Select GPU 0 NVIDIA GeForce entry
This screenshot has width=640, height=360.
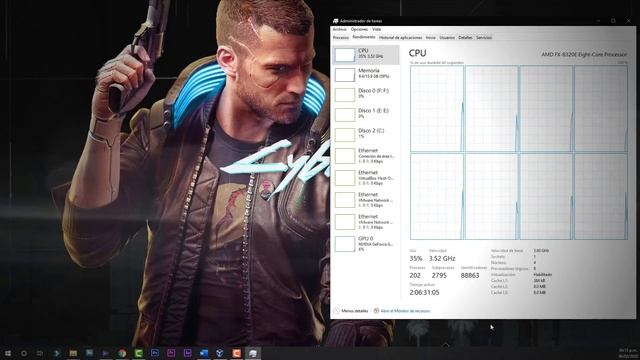366,244
